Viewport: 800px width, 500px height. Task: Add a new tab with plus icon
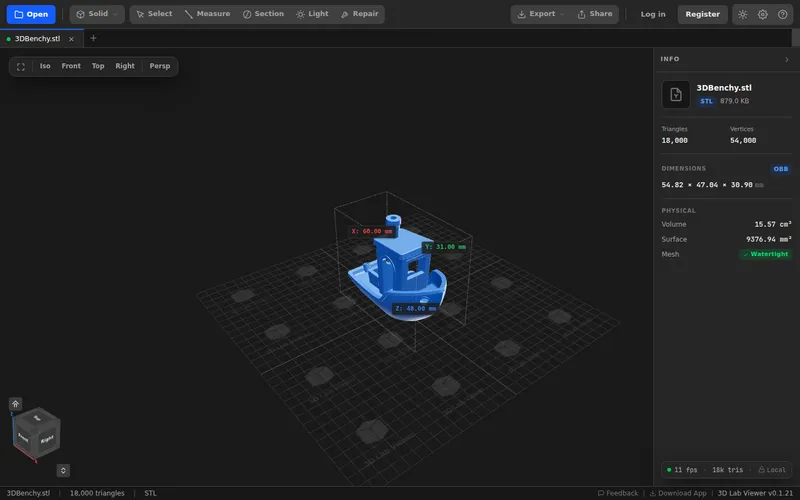pyautogui.click(x=93, y=38)
